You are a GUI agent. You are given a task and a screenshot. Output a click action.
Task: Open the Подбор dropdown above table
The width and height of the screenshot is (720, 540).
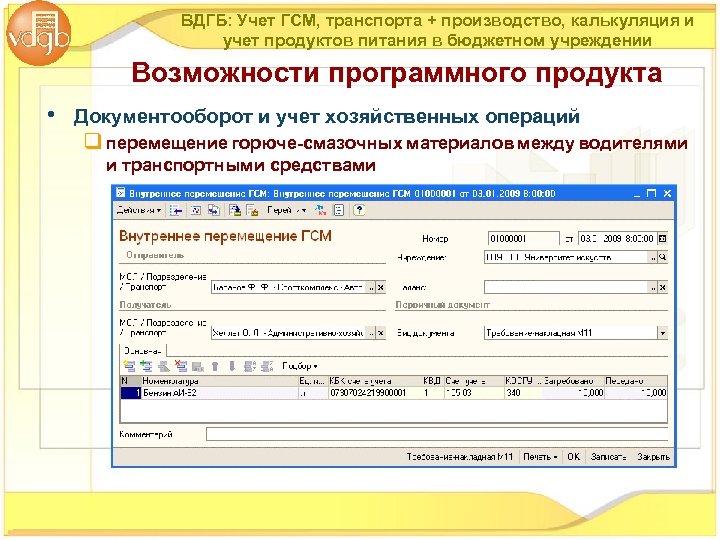point(299,366)
